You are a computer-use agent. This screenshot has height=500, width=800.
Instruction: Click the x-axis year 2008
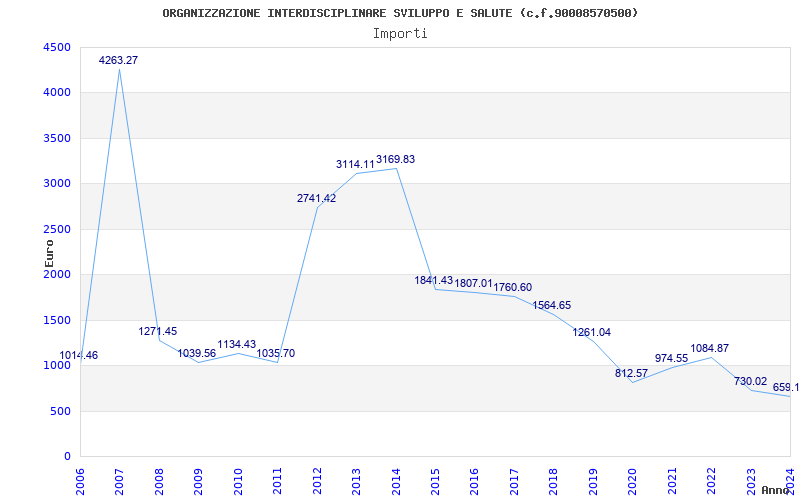coord(159,482)
